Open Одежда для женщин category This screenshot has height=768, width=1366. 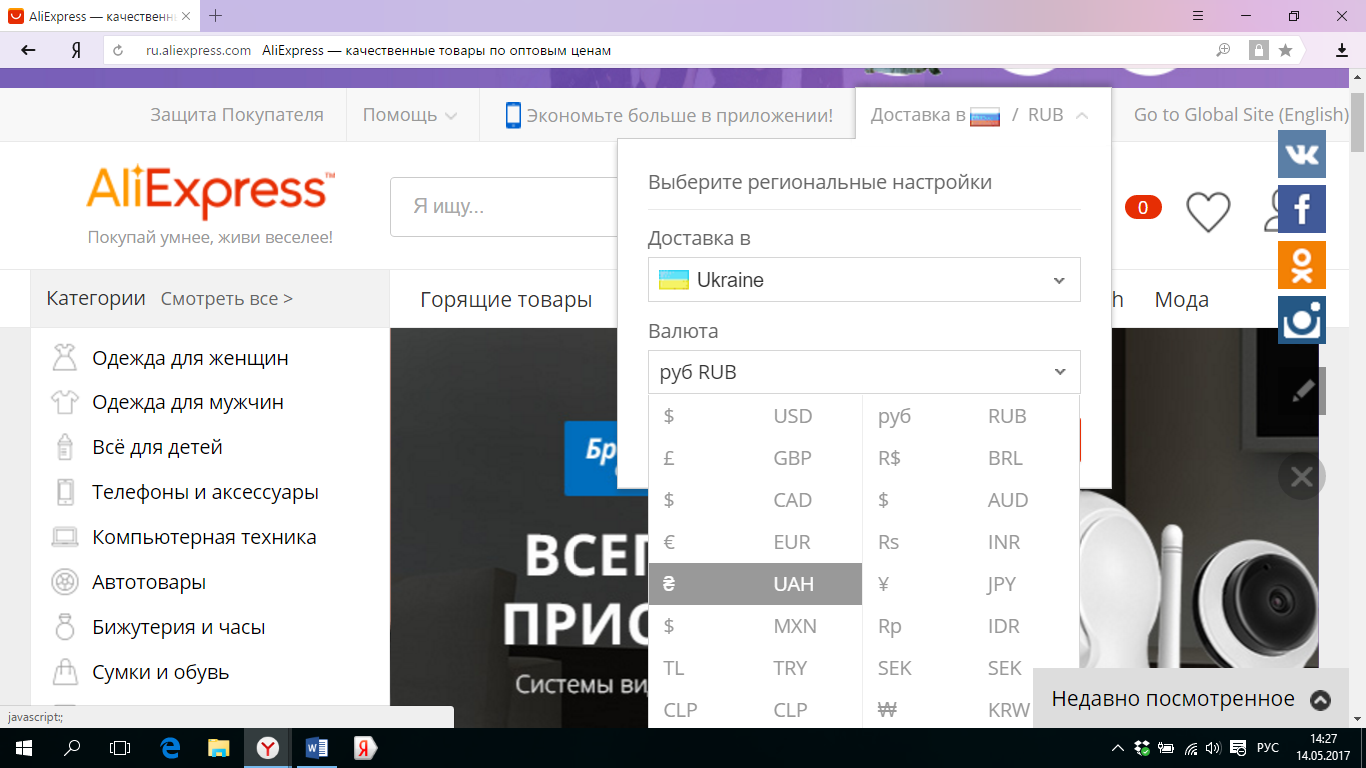[x=190, y=358]
